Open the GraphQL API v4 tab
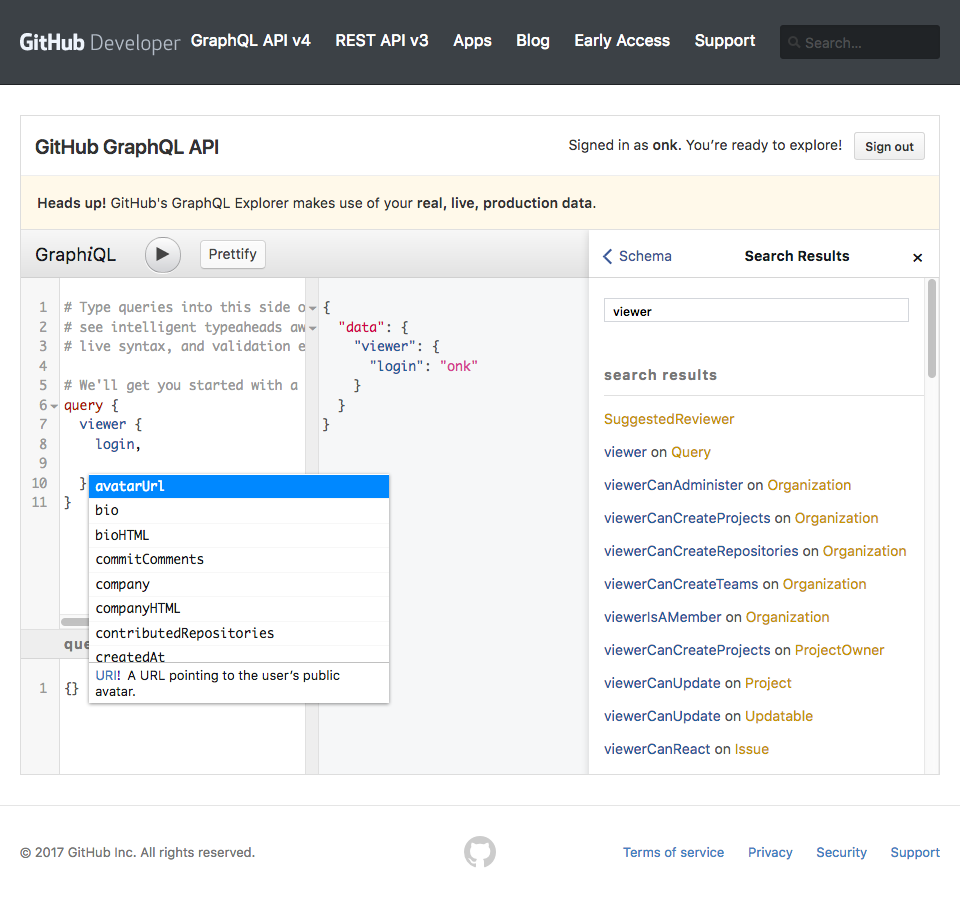960x898 pixels. tap(250, 41)
